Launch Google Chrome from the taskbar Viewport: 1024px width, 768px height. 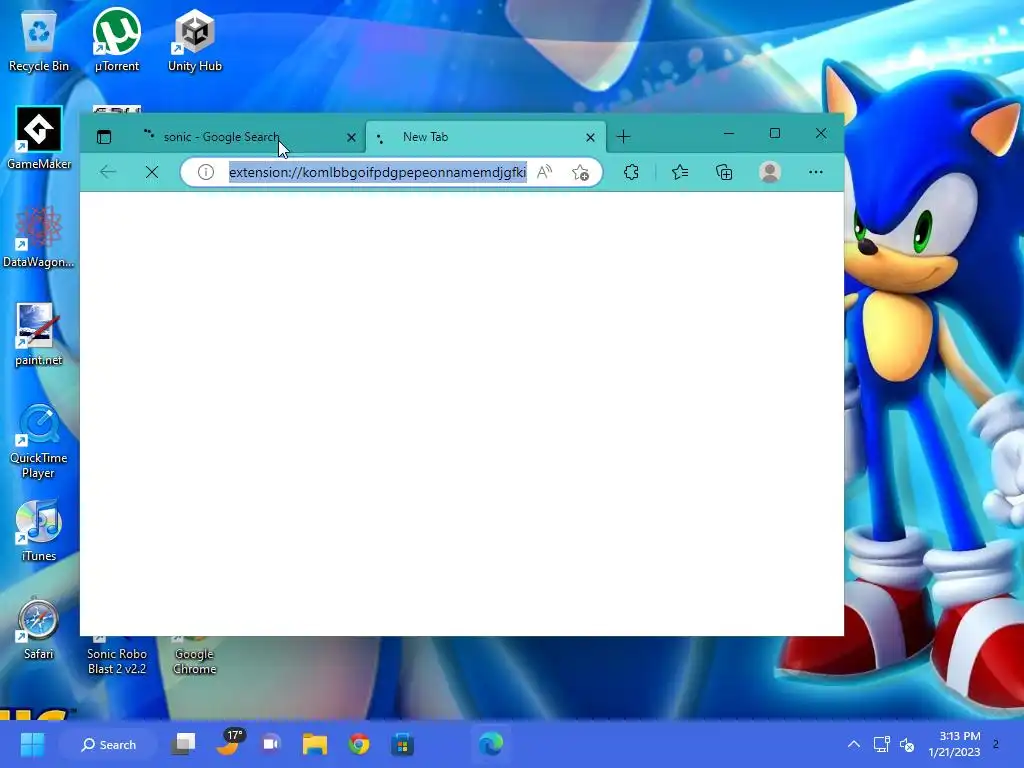coord(359,744)
